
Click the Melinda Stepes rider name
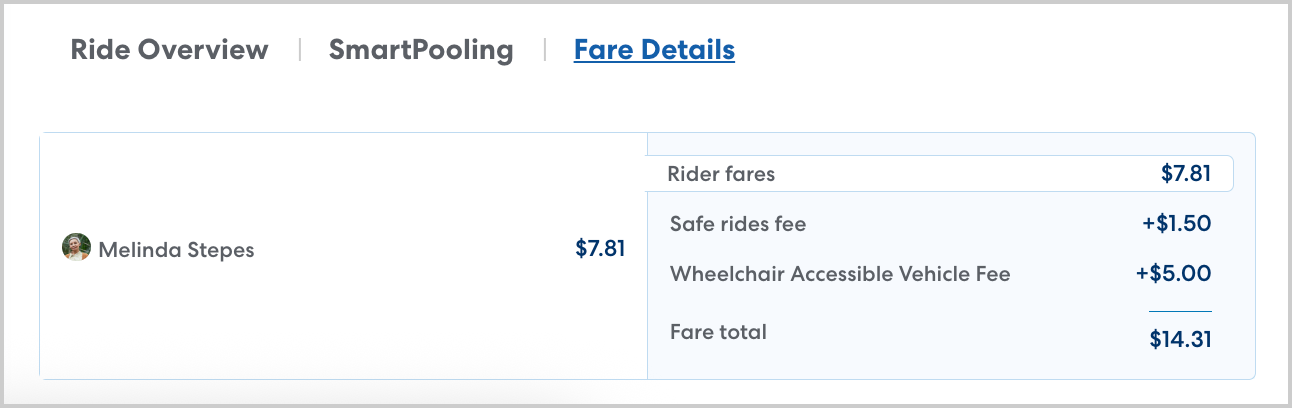[x=176, y=250]
